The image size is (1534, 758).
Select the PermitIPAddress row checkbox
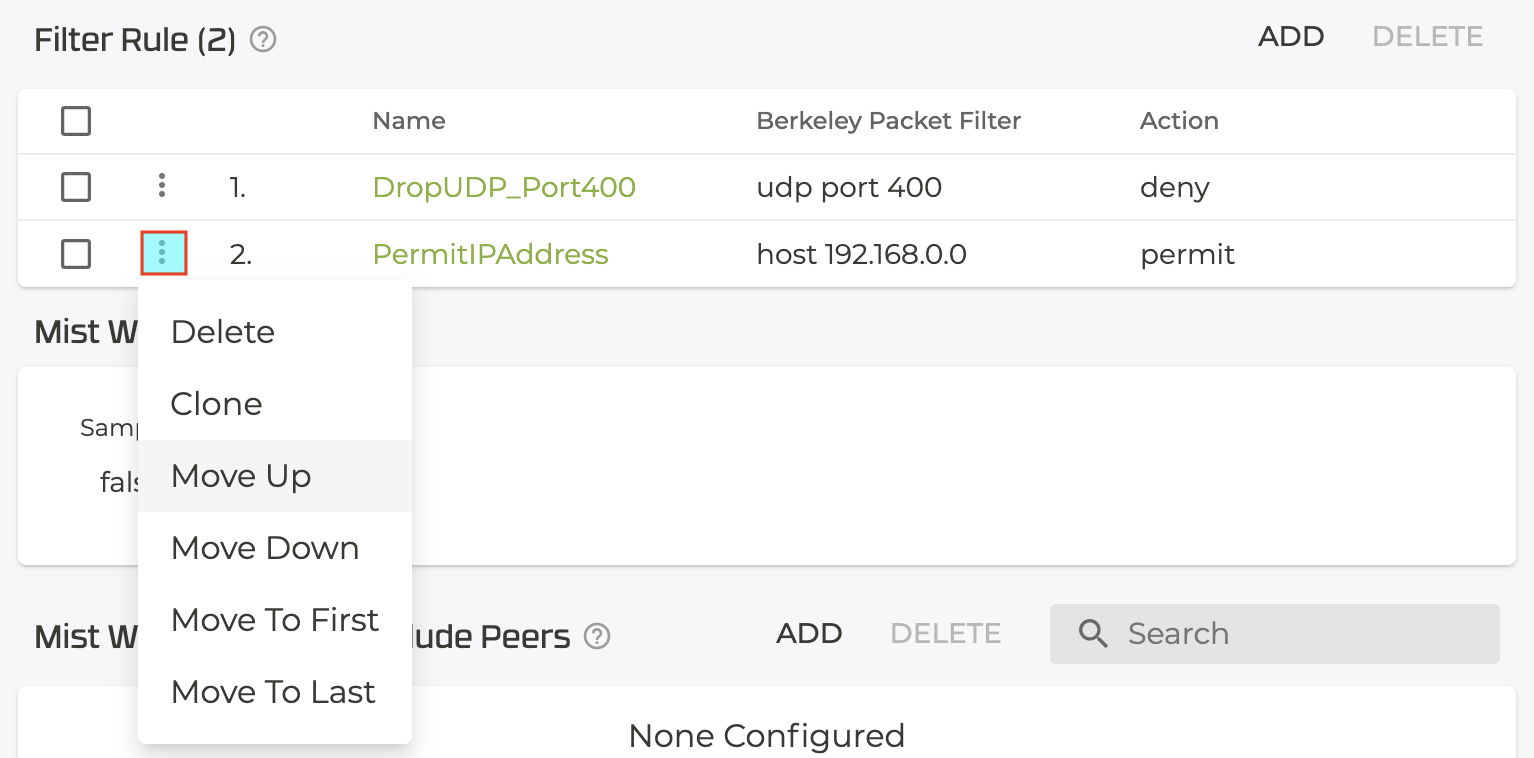76,254
